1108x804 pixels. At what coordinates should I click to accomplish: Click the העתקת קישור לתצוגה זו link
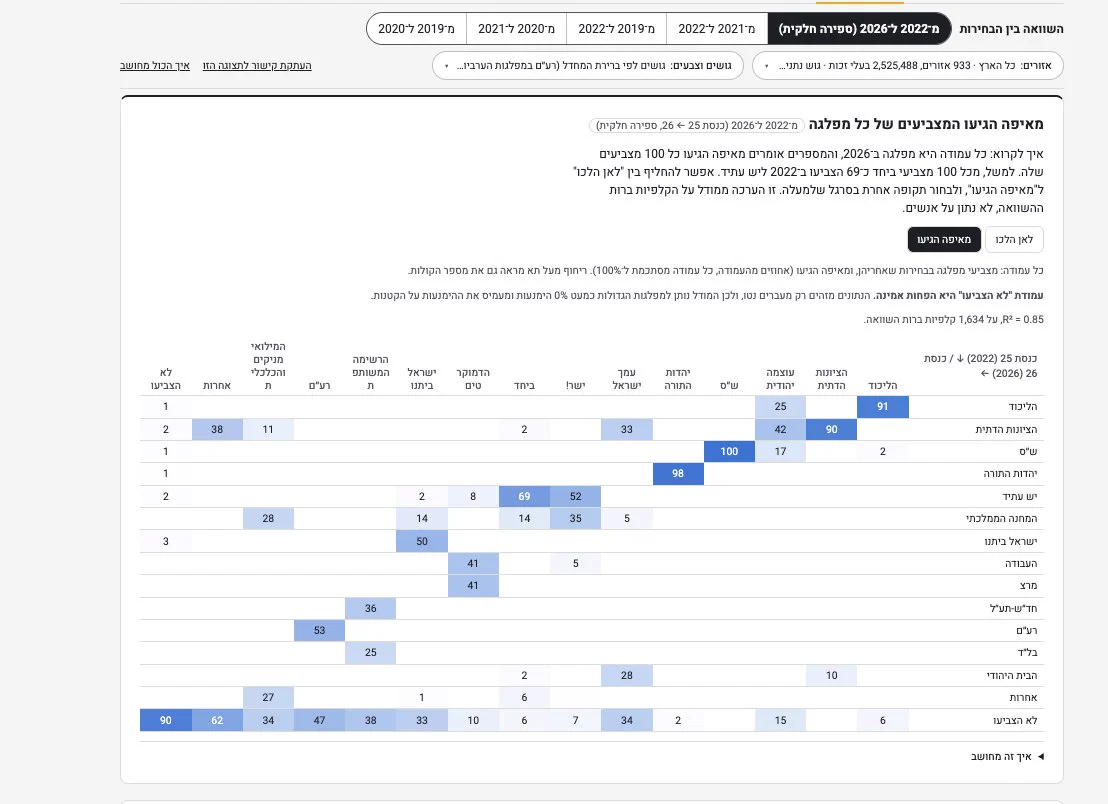coord(257,66)
